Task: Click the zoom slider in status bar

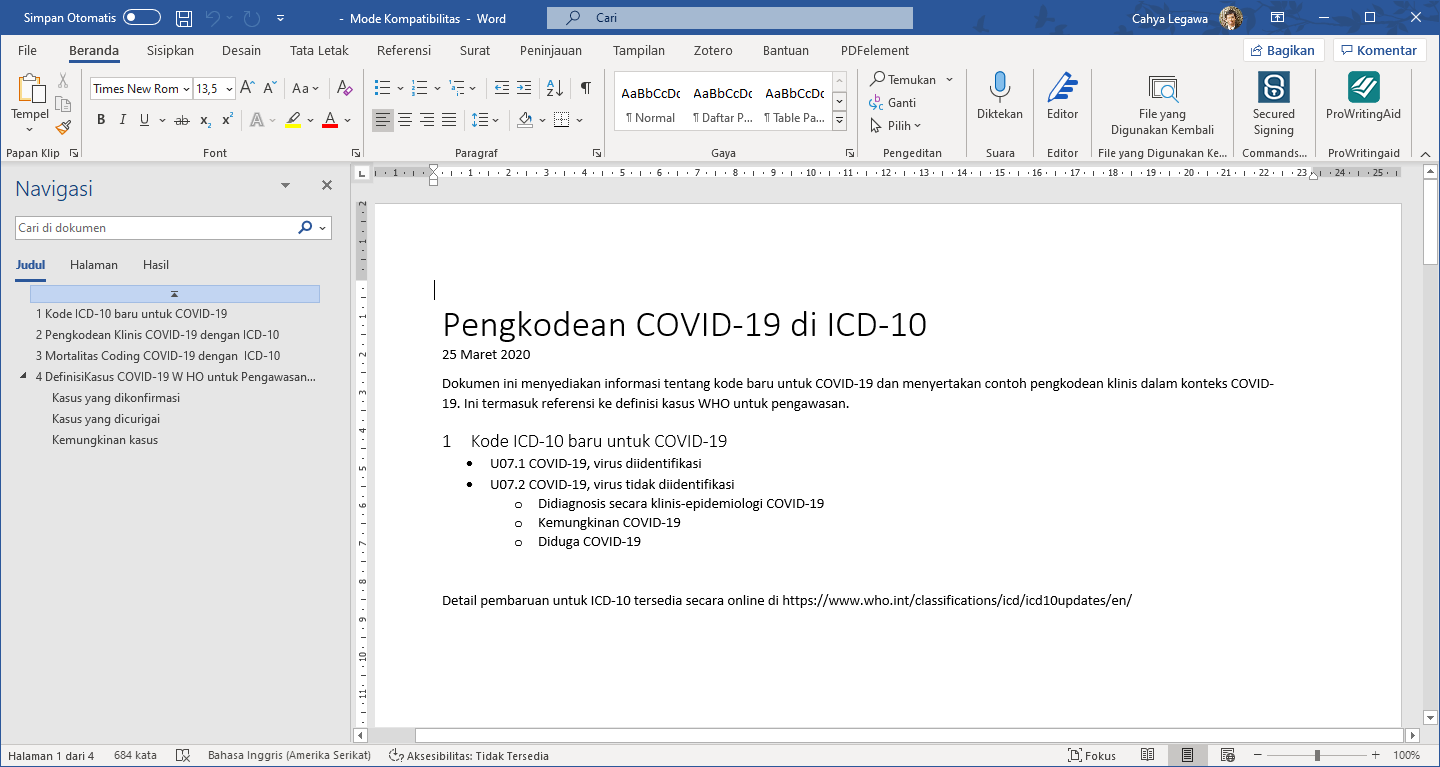Action: (1317, 755)
